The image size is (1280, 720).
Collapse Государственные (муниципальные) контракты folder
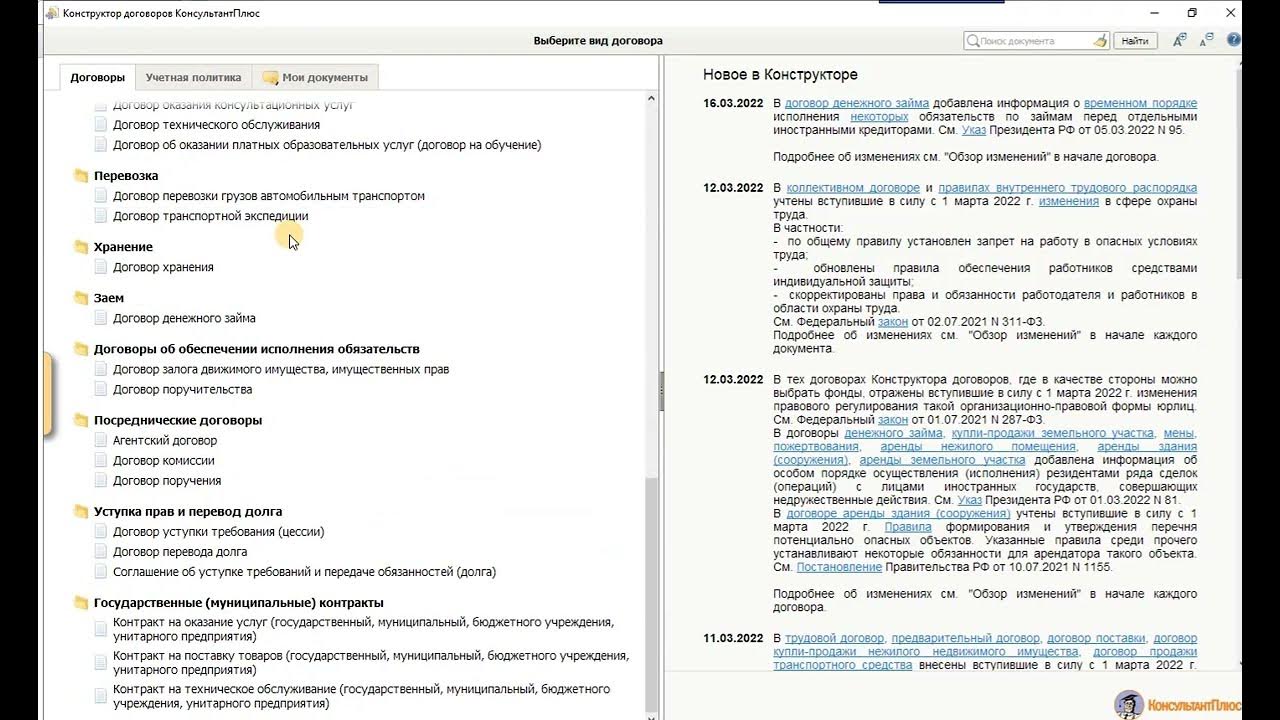pyautogui.click(x=81, y=602)
